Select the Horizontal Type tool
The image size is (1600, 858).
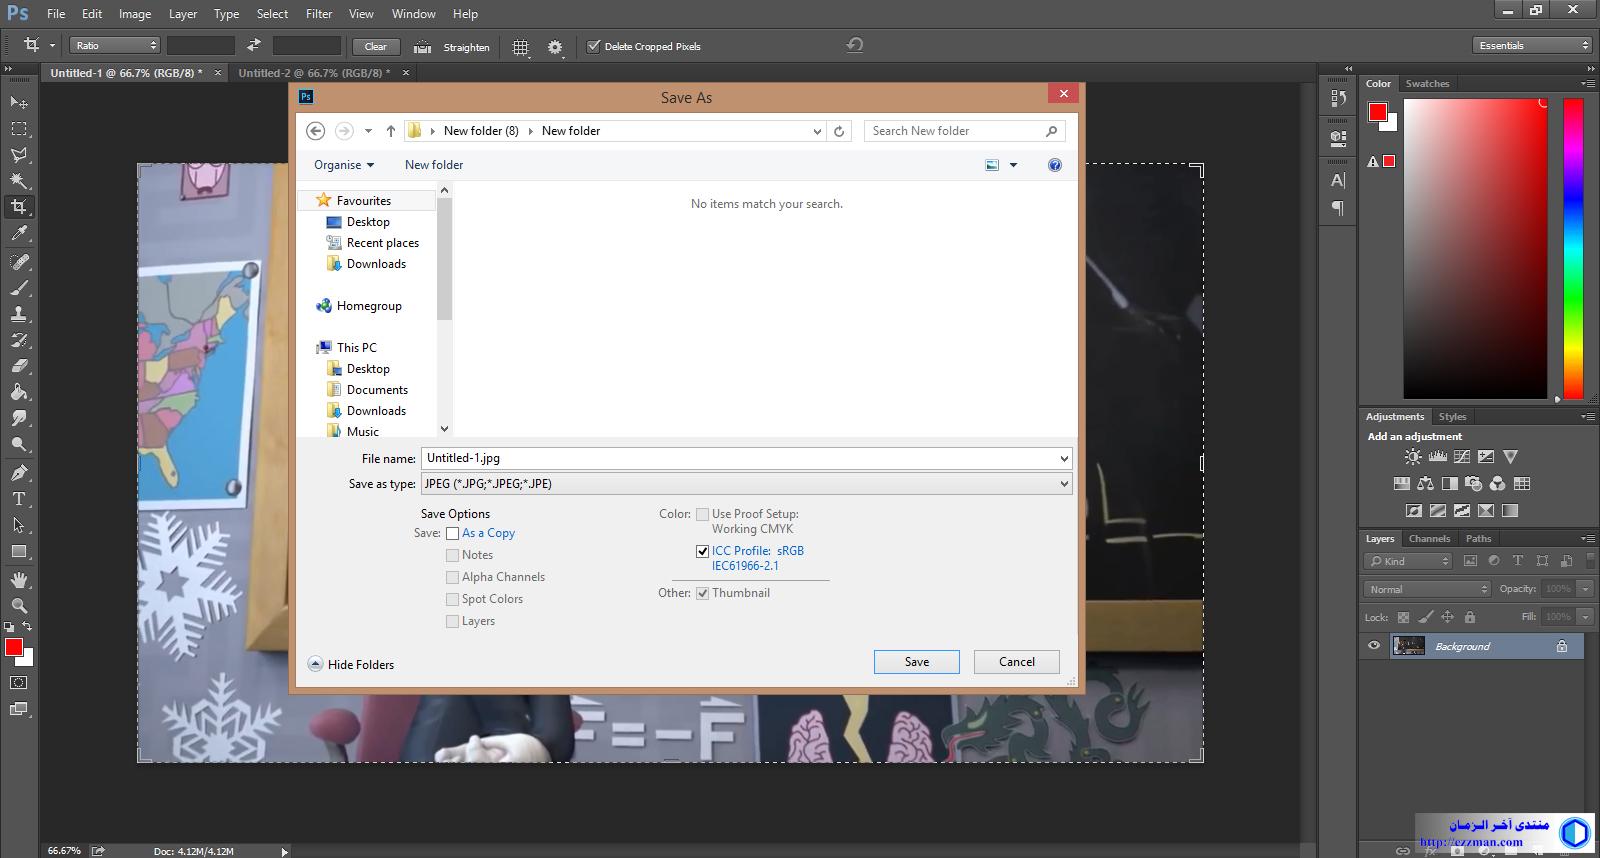pos(19,499)
